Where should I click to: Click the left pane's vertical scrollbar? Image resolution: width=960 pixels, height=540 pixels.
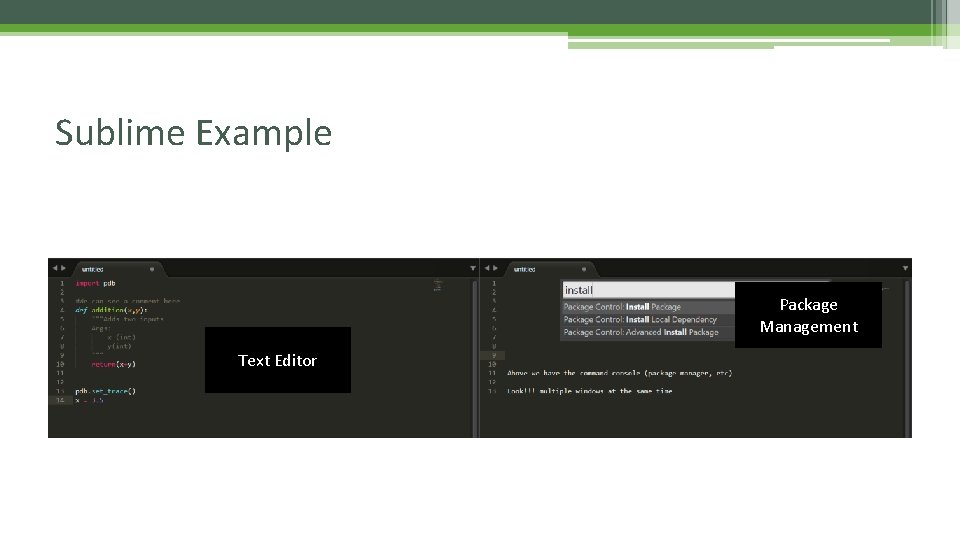click(474, 358)
